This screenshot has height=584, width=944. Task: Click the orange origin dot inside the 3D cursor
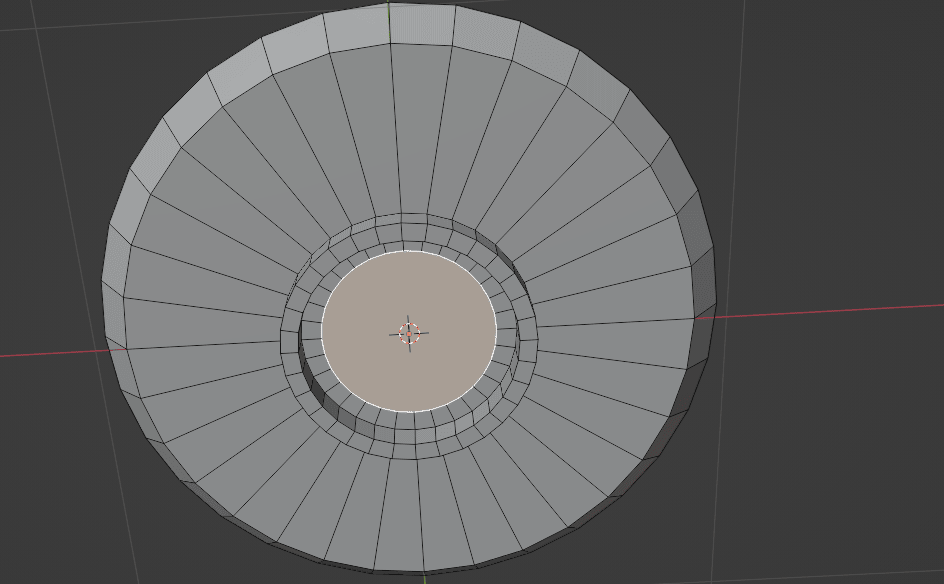click(409, 333)
